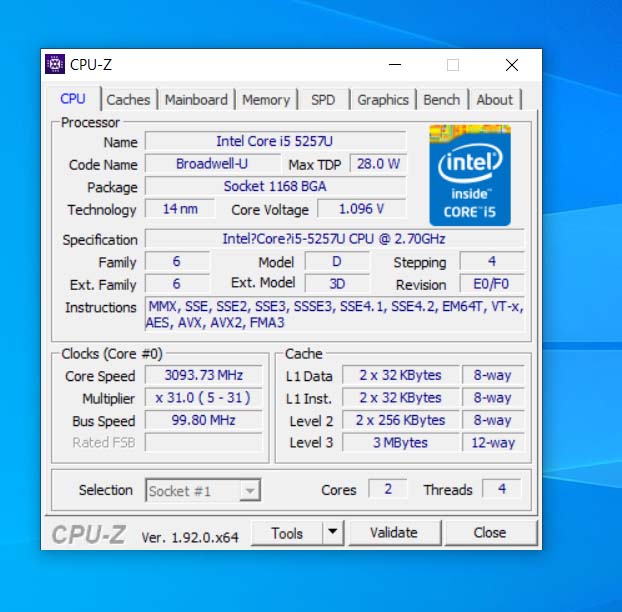Expand the Tools button dropdown arrow
The width and height of the screenshot is (622, 612).
pos(333,533)
